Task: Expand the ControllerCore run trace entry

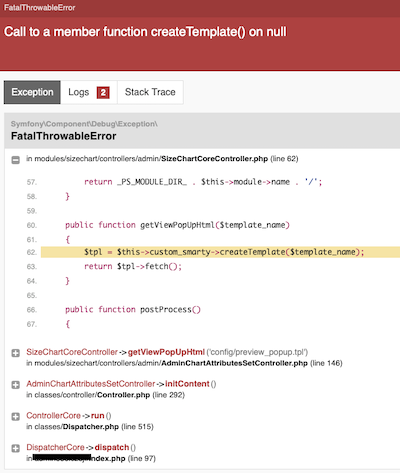Action: 15,417
